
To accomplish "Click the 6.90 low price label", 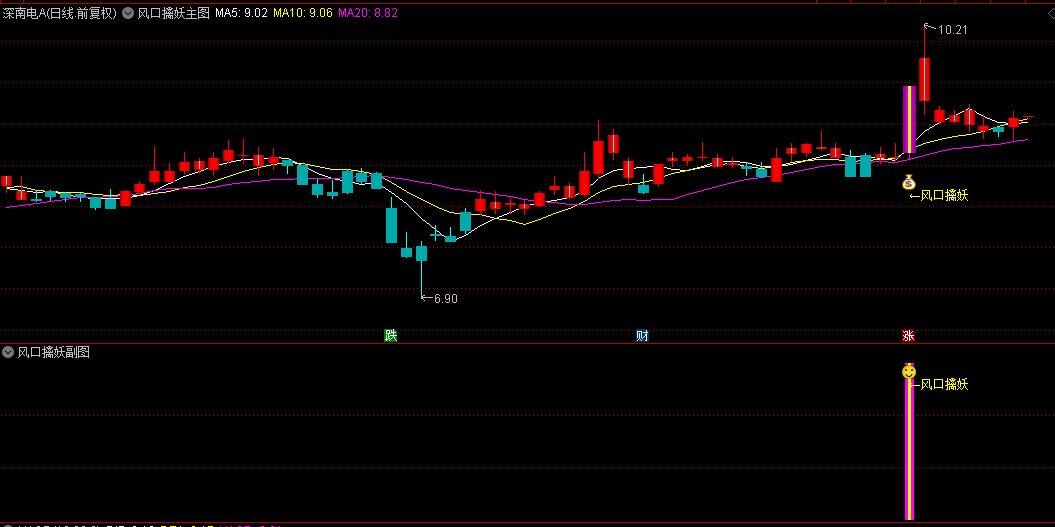I will click(x=445, y=299).
